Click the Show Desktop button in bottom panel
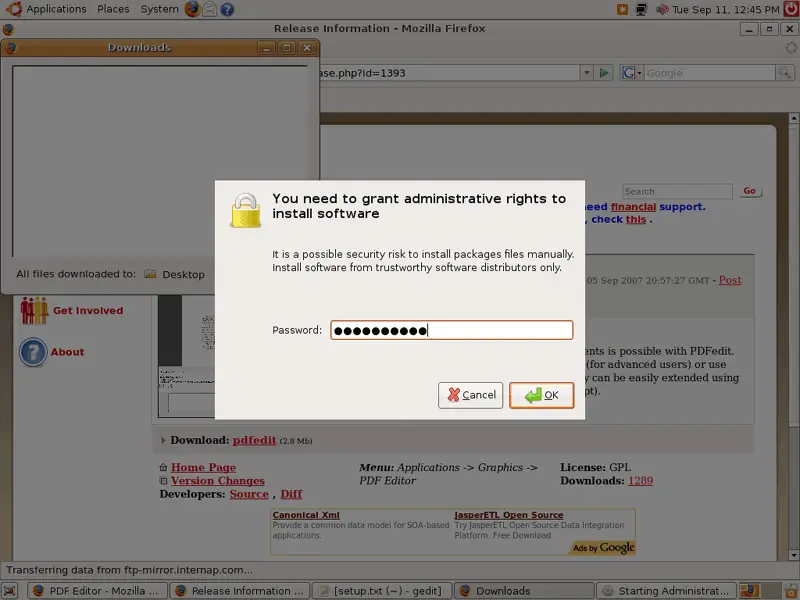Image resolution: width=800 pixels, height=600 pixels. point(10,591)
